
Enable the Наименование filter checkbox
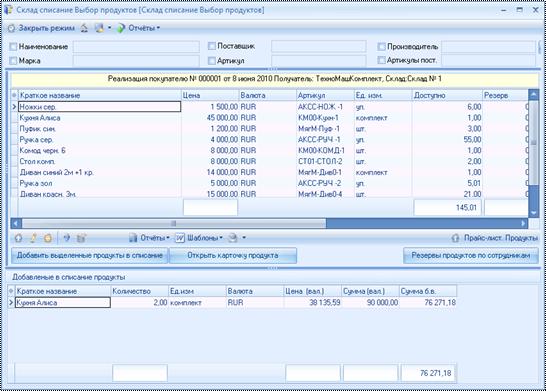pyautogui.click(x=13, y=47)
